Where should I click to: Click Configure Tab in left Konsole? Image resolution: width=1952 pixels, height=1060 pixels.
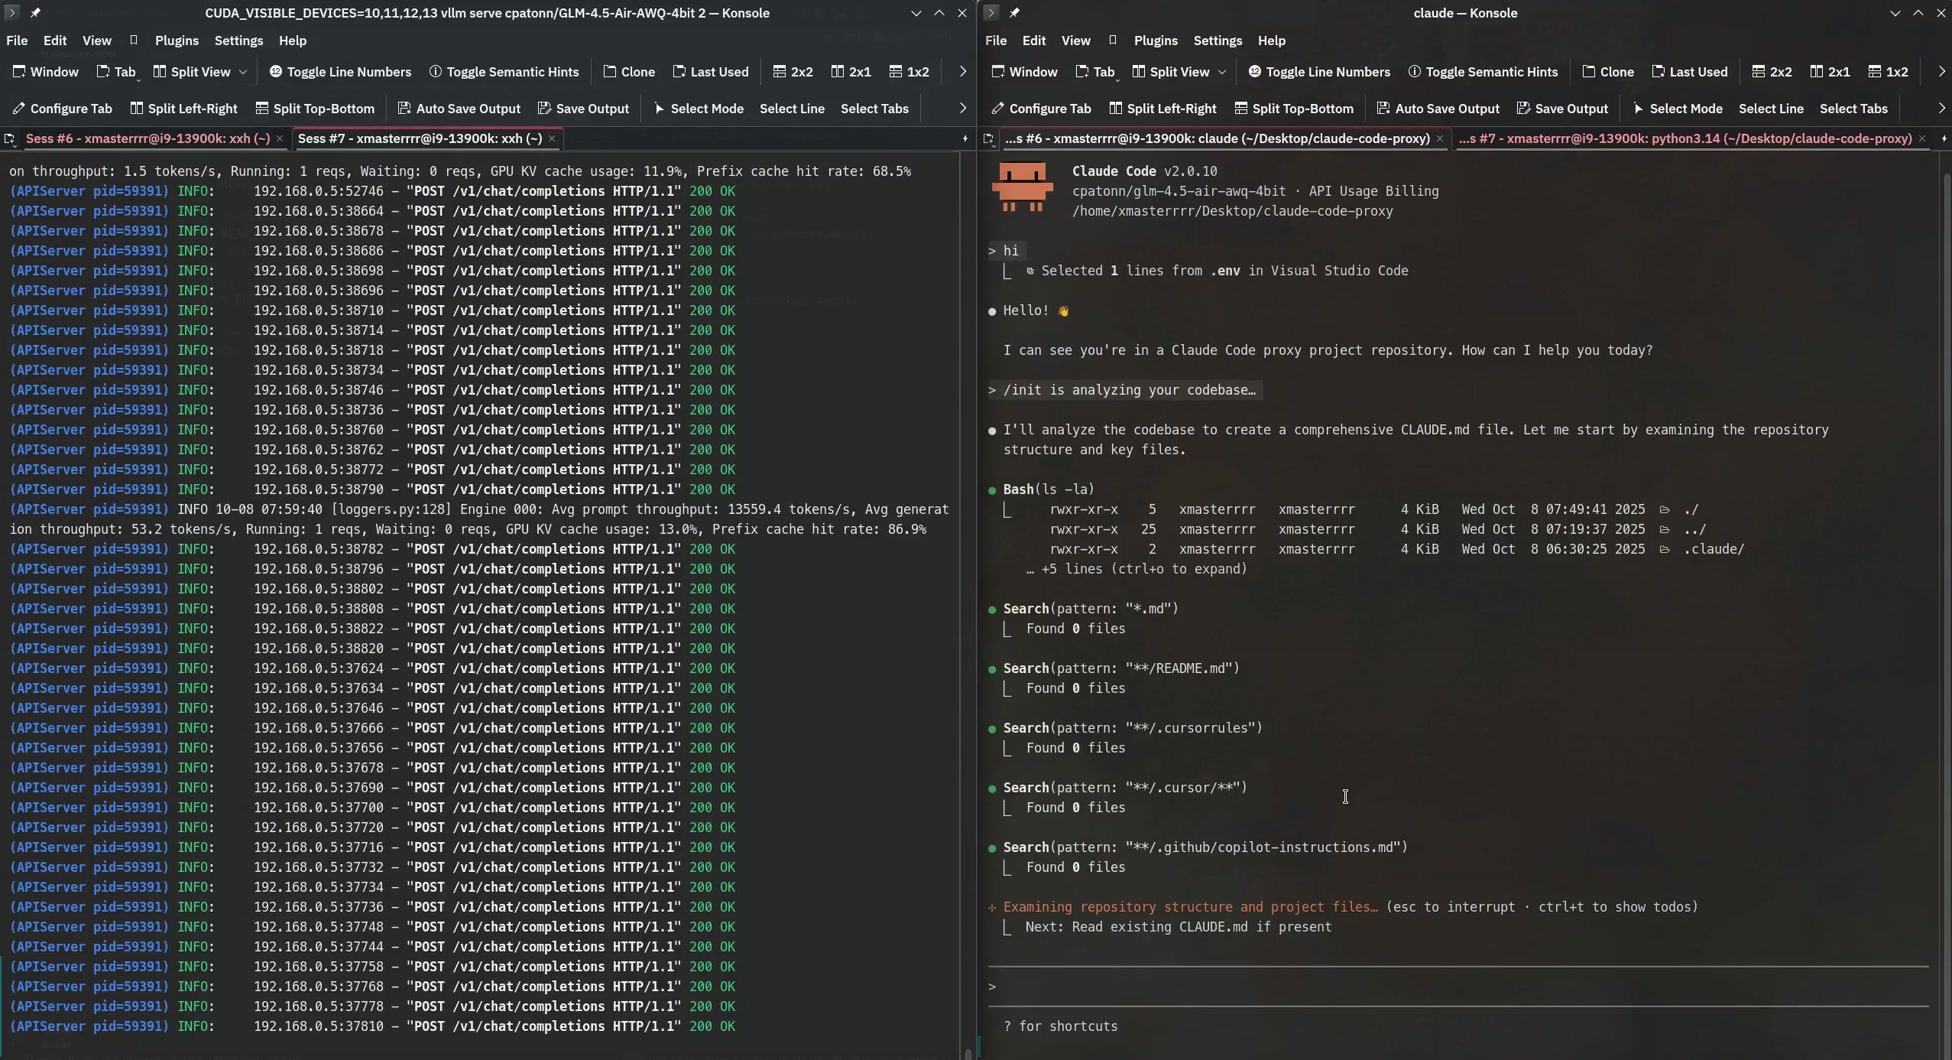62,108
